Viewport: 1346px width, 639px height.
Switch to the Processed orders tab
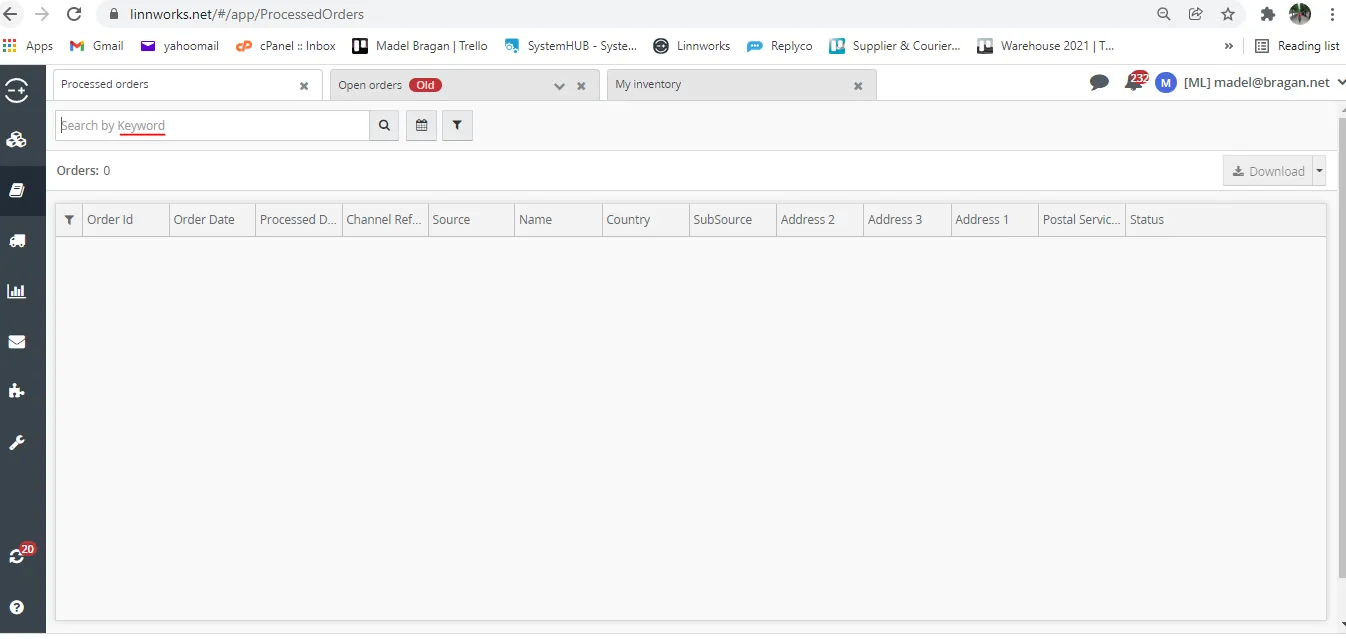[187, 85]
